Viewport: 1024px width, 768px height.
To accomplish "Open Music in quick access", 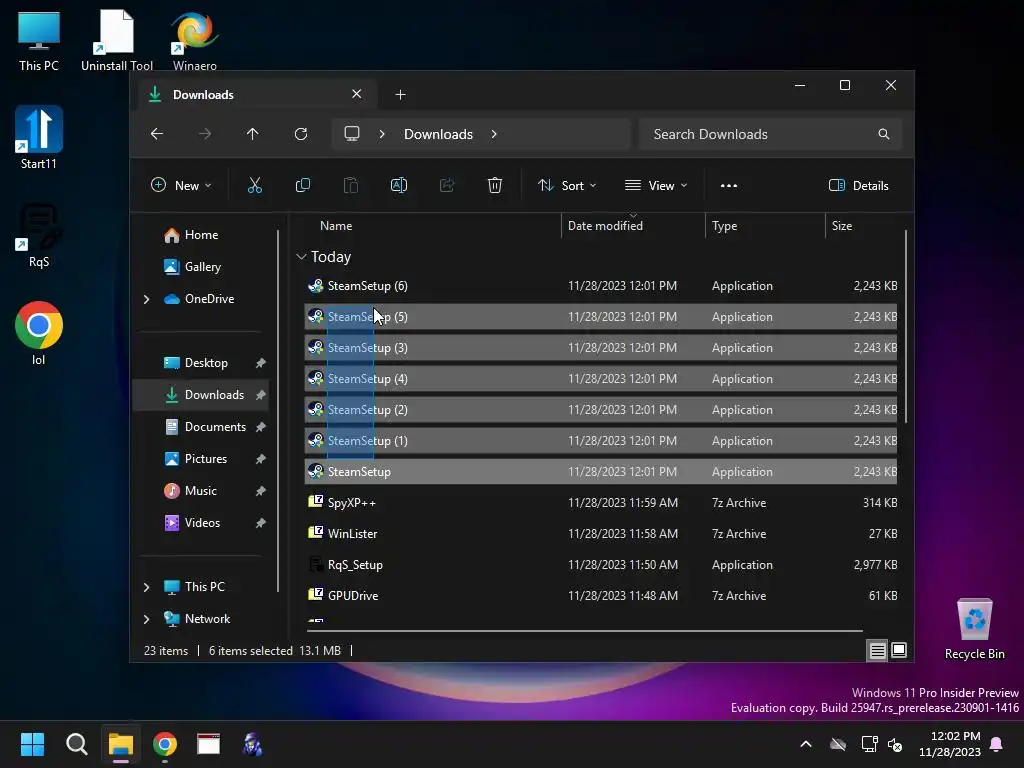I will [x=200, y=491].
